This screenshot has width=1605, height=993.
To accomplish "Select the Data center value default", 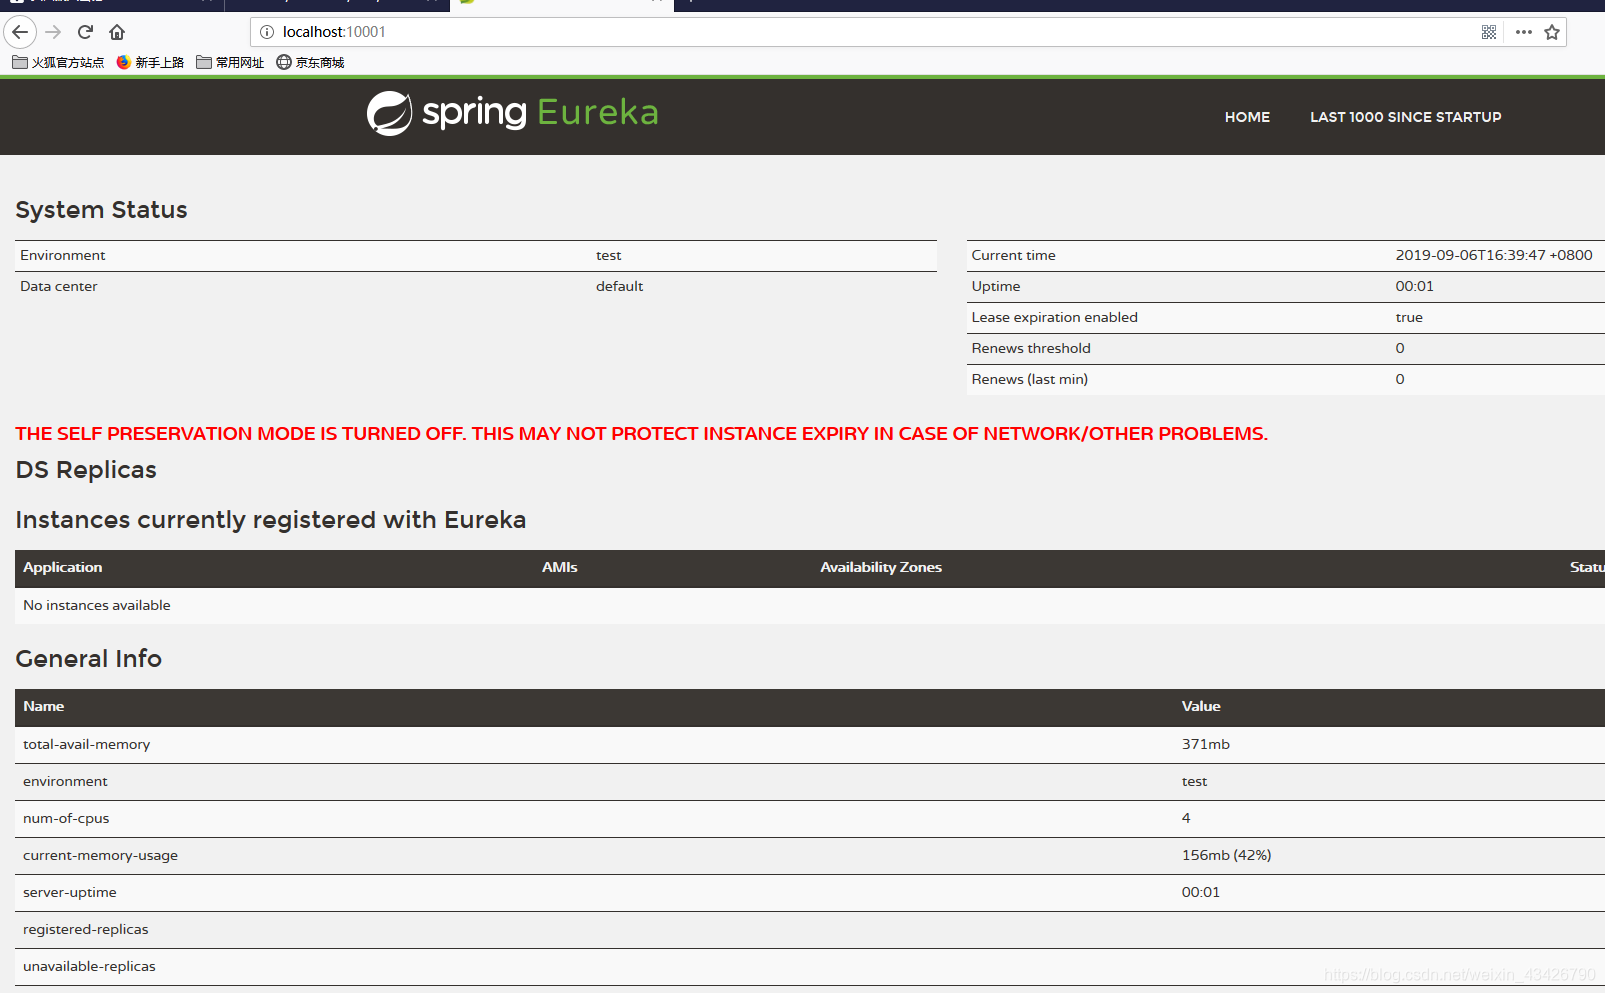I will (619, 286).
